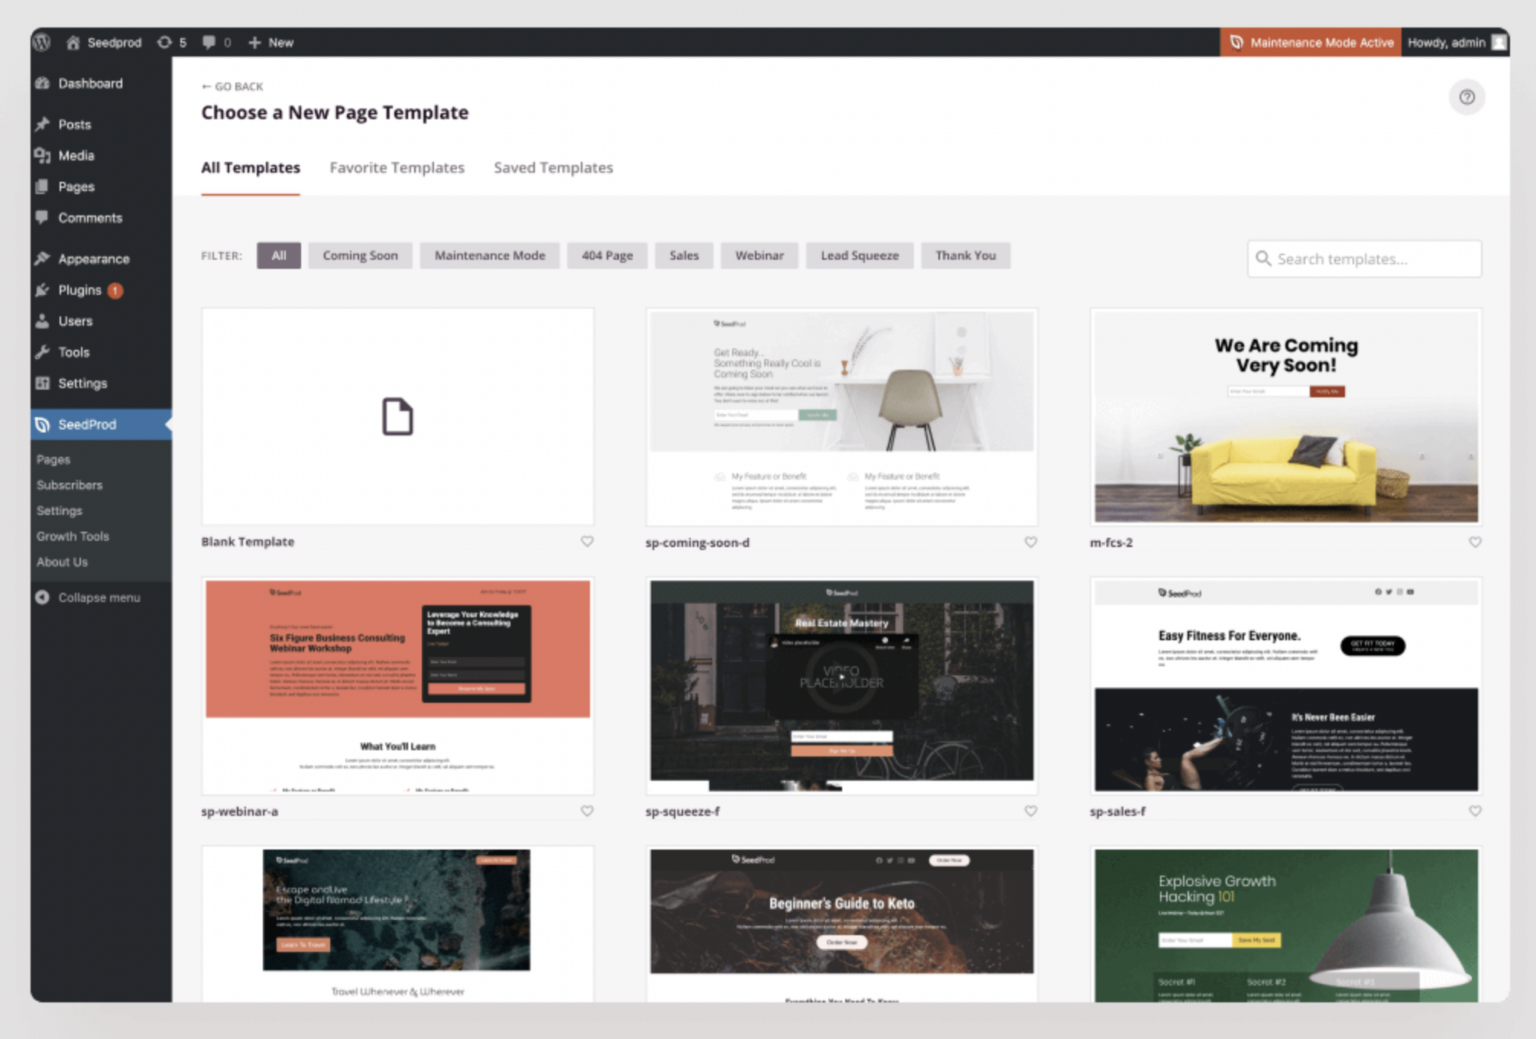
Task: Select the SeedProd sidebar menu
Action: pyautogui.click(x=101, y=424)
